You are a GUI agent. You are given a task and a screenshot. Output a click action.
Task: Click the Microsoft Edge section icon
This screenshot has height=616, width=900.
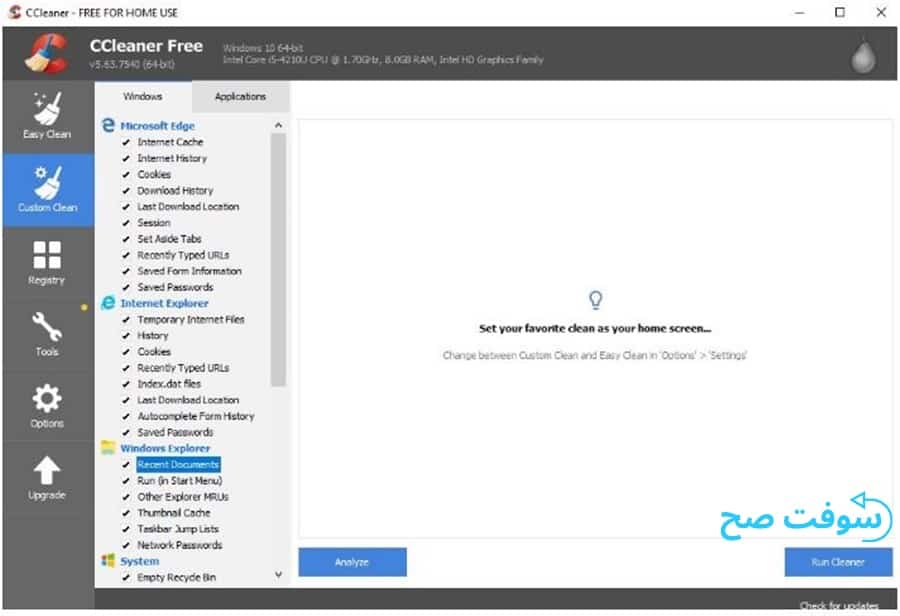tap(108, 125)
